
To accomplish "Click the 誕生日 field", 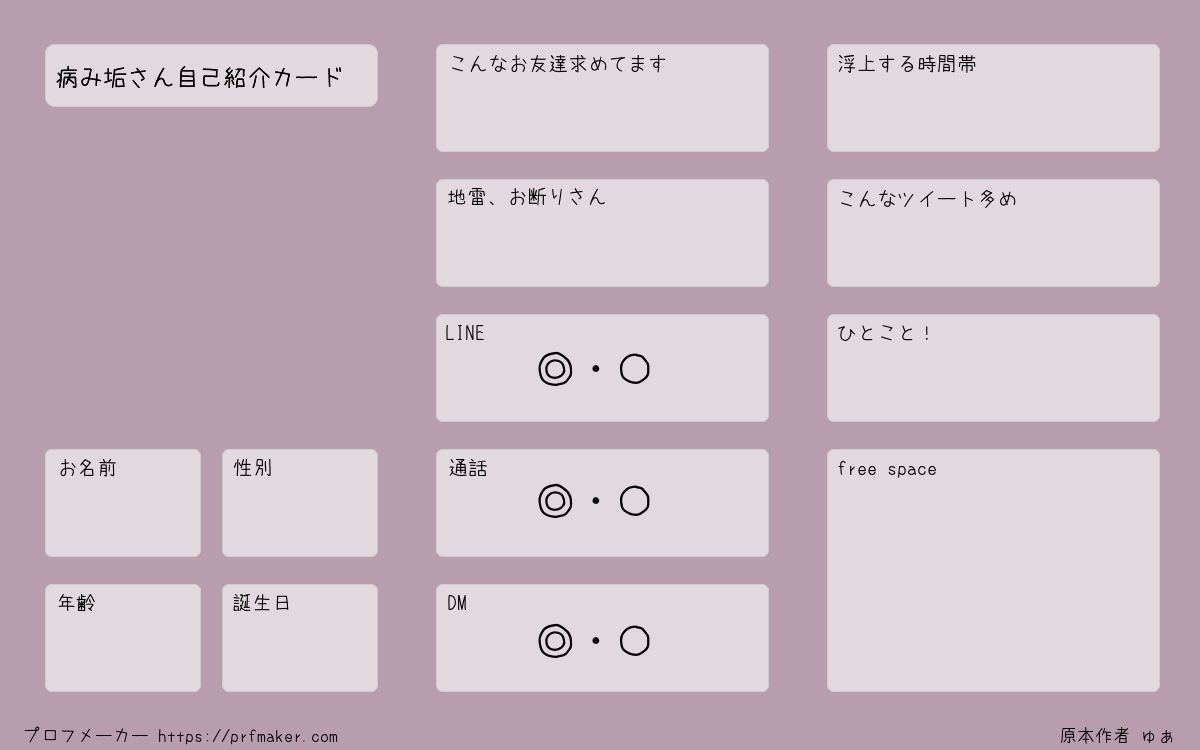I will pyautogui.click(x=300, y=638).
